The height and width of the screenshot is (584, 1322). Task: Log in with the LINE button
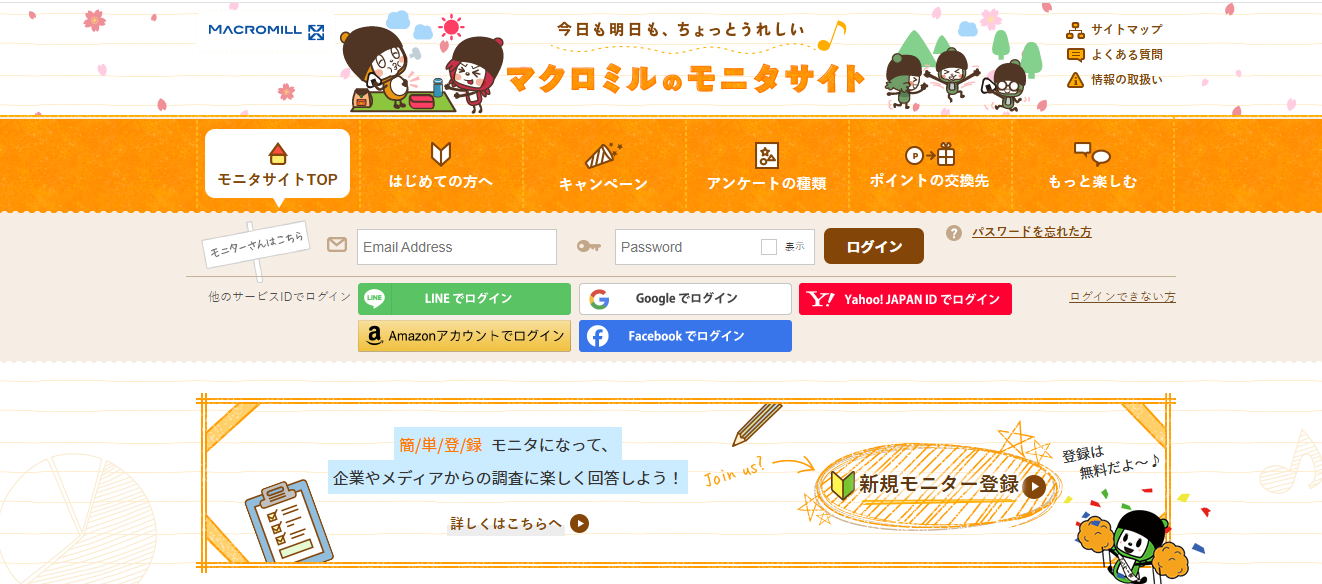(464, 299)
